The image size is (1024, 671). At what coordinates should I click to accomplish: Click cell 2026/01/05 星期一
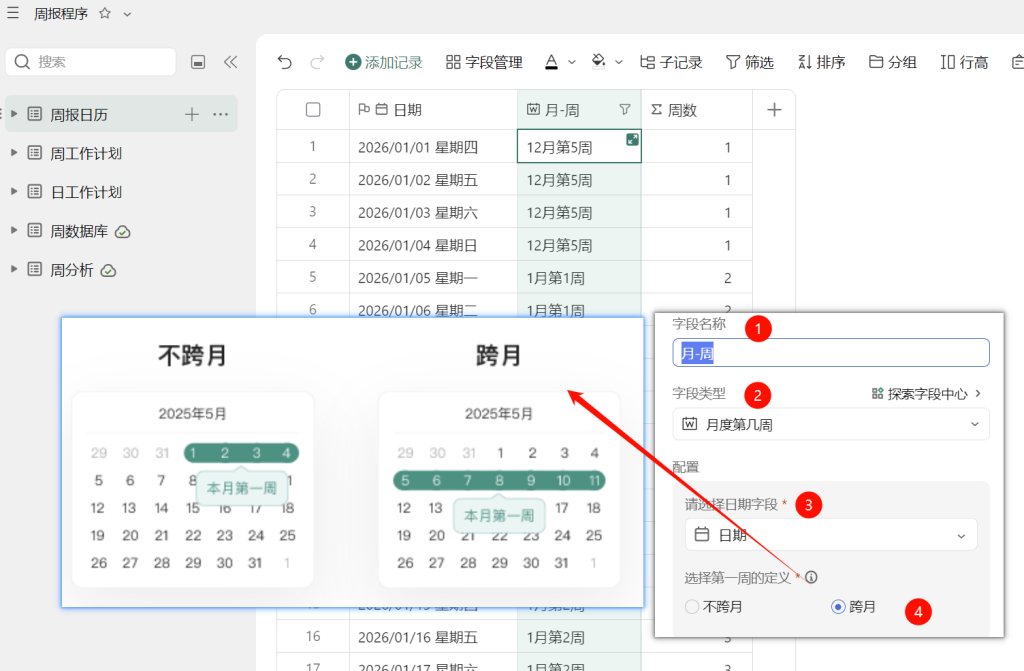click(x=434, y=278)
